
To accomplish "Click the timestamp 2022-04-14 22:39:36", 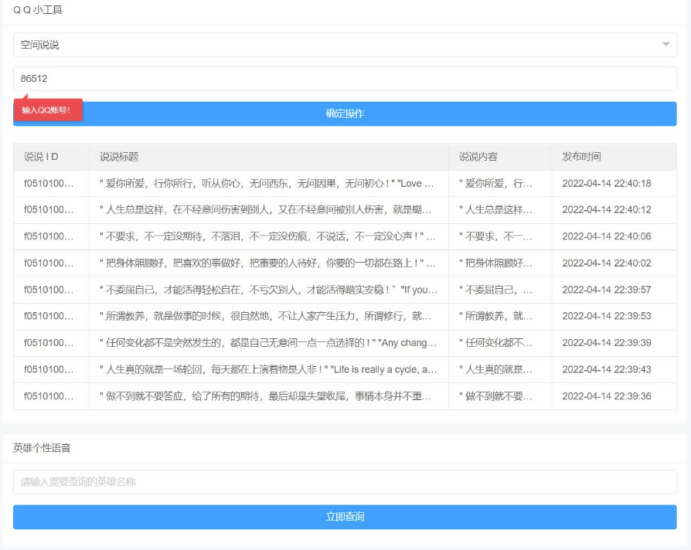I will (606, 396).
